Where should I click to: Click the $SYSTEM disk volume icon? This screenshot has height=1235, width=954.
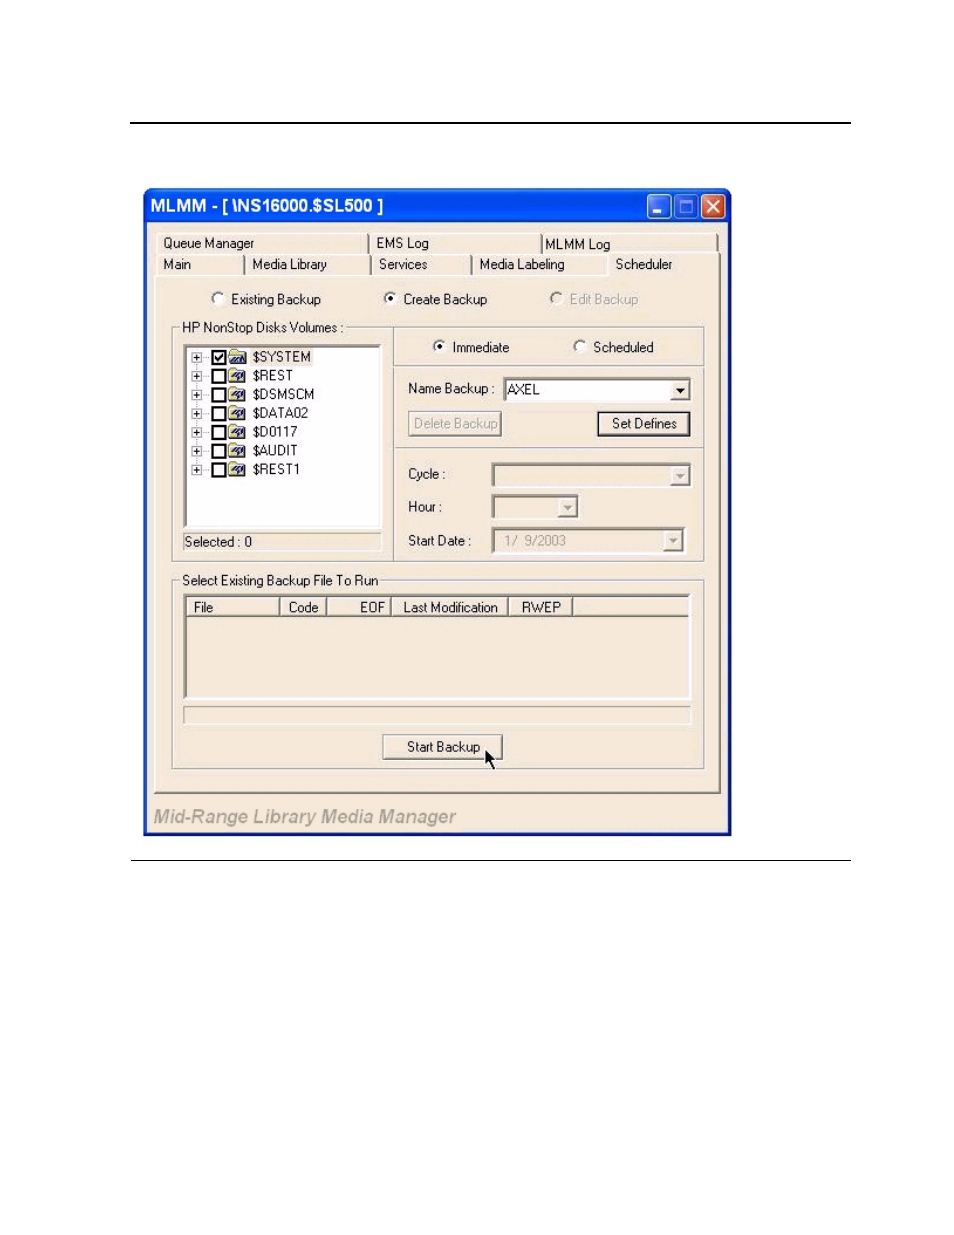pos(237,357)
